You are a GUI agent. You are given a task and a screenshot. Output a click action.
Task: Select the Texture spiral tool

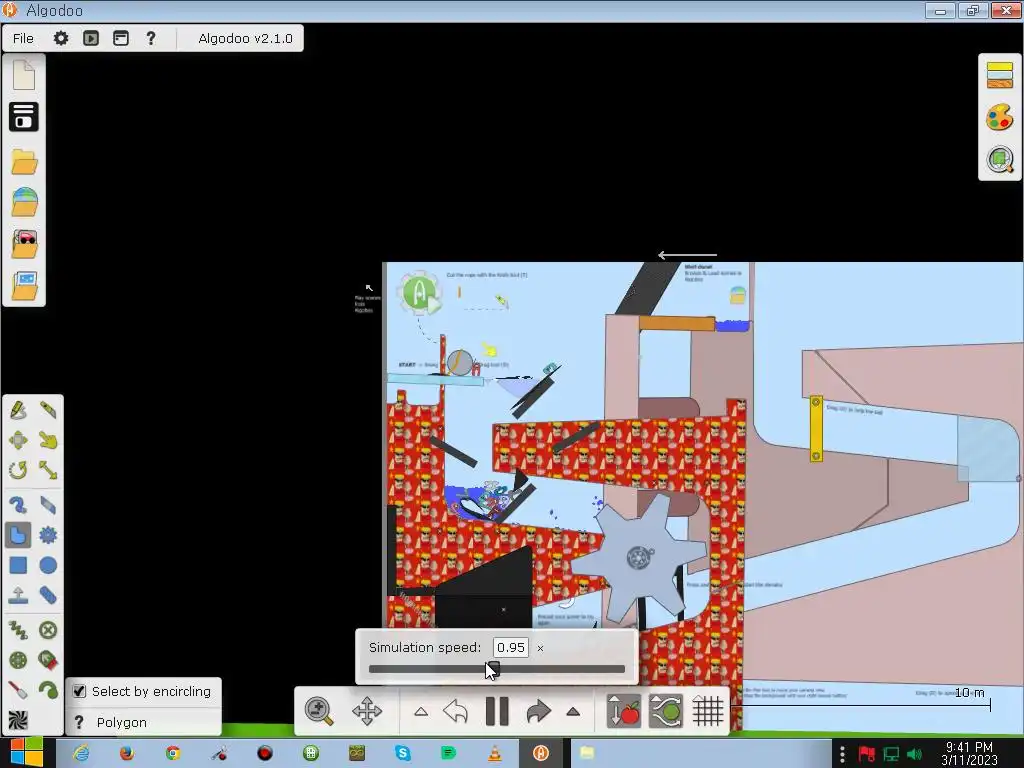18,720
